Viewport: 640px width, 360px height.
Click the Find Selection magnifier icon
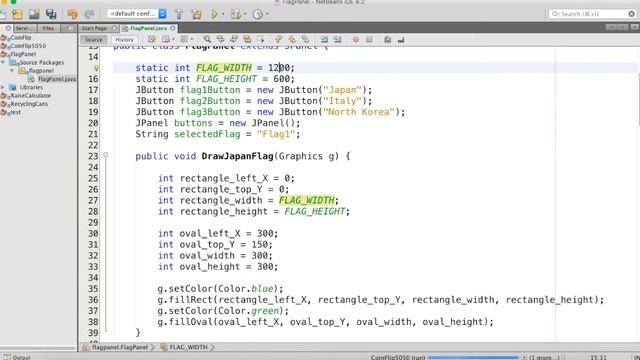tap(207, 40)
